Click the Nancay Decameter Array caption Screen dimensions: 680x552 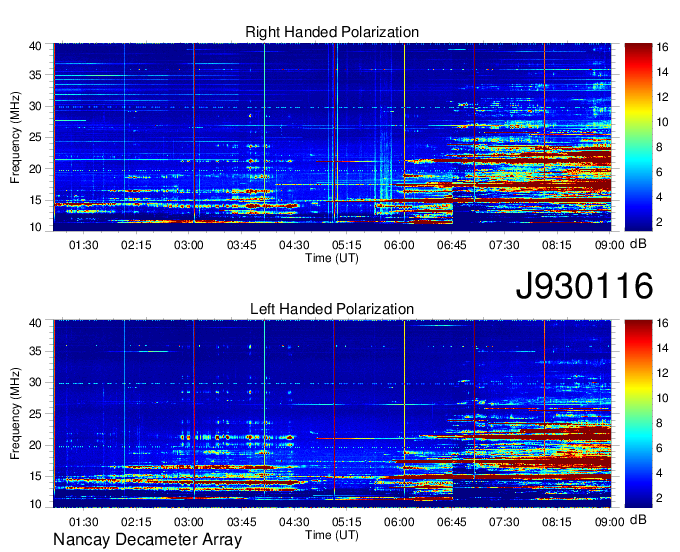pos(147,539)
